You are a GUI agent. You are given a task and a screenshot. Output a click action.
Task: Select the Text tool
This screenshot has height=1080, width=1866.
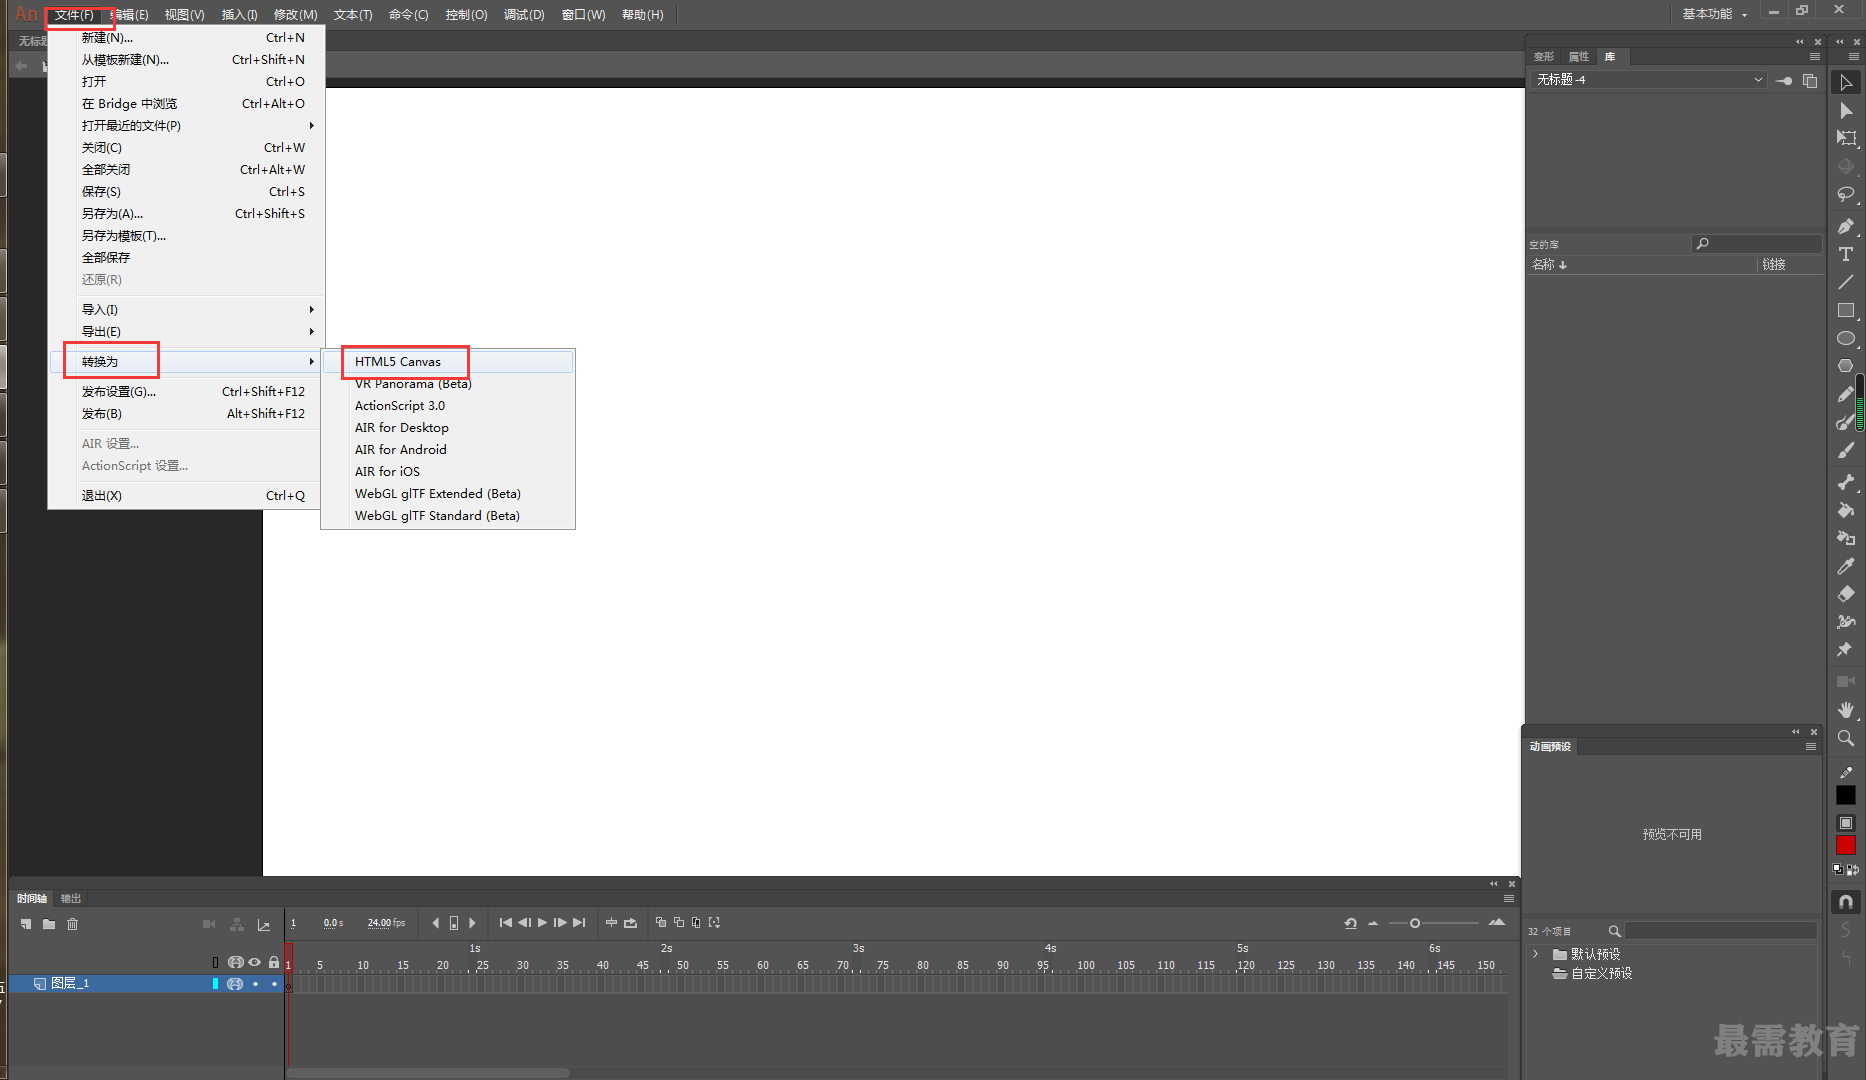point(1846,254)
